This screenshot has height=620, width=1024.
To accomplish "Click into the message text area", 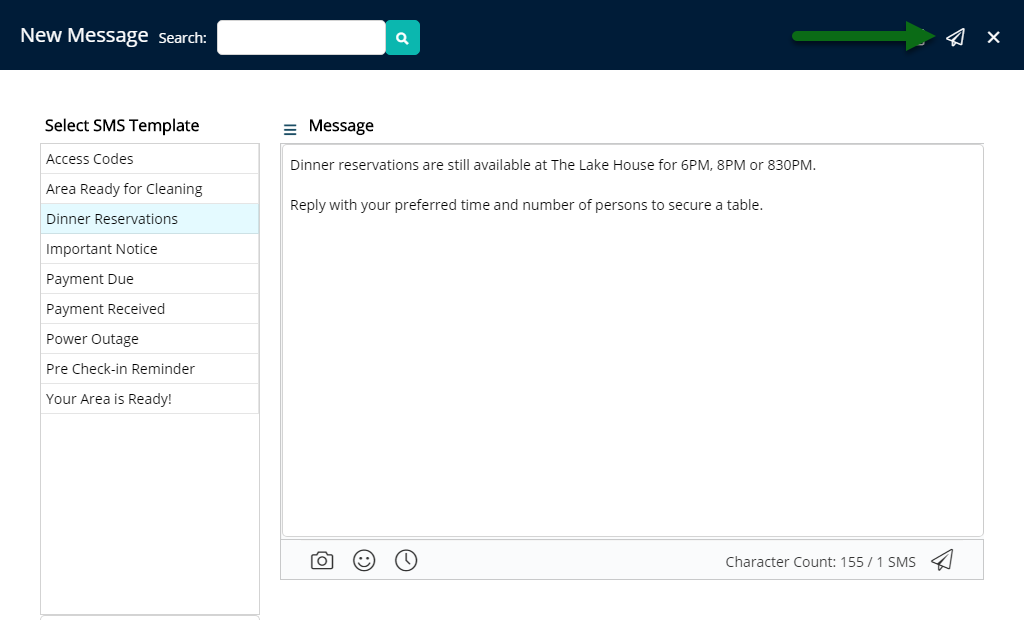I will tap(632, 340).
